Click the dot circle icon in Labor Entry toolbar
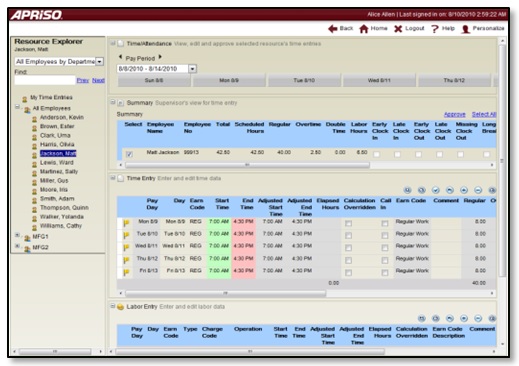The width and height of the screenshot is (519, 366). coord(464,318)
